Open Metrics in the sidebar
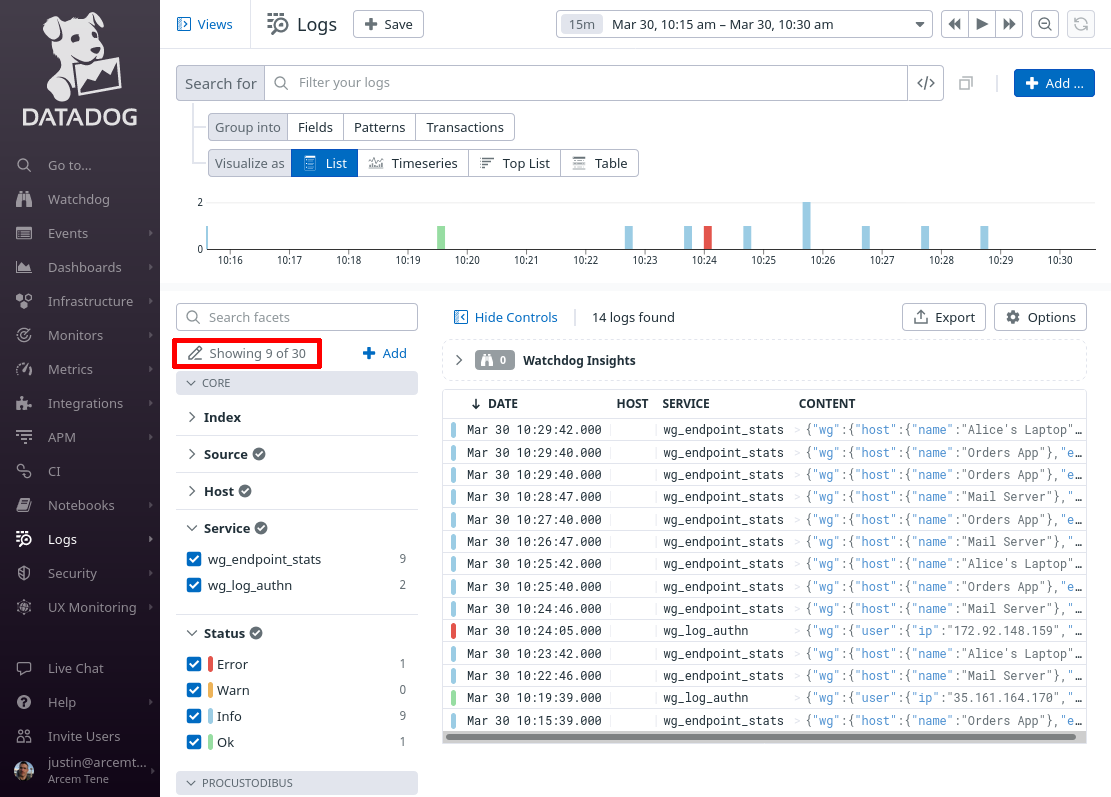 click(70, 369)
